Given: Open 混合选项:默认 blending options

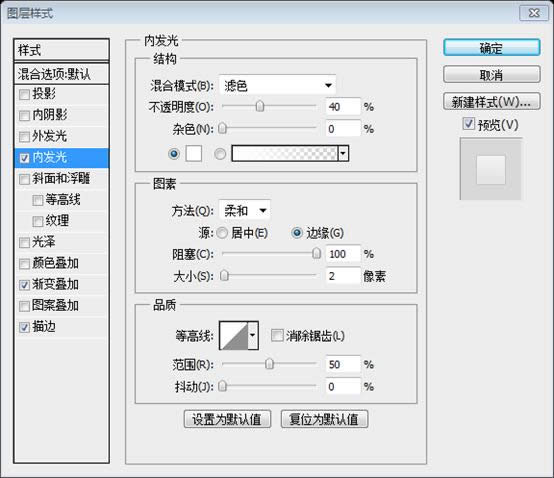Looking at the screenshot, I should (x=61, y=74).
